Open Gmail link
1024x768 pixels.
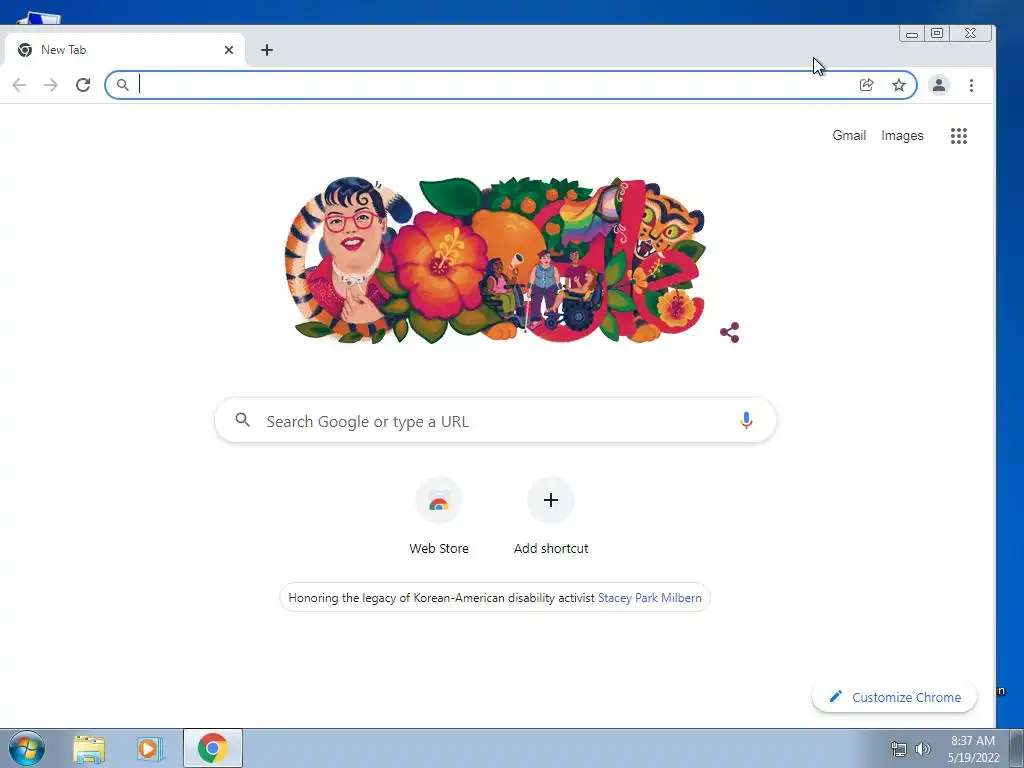[x=849, y=135]
